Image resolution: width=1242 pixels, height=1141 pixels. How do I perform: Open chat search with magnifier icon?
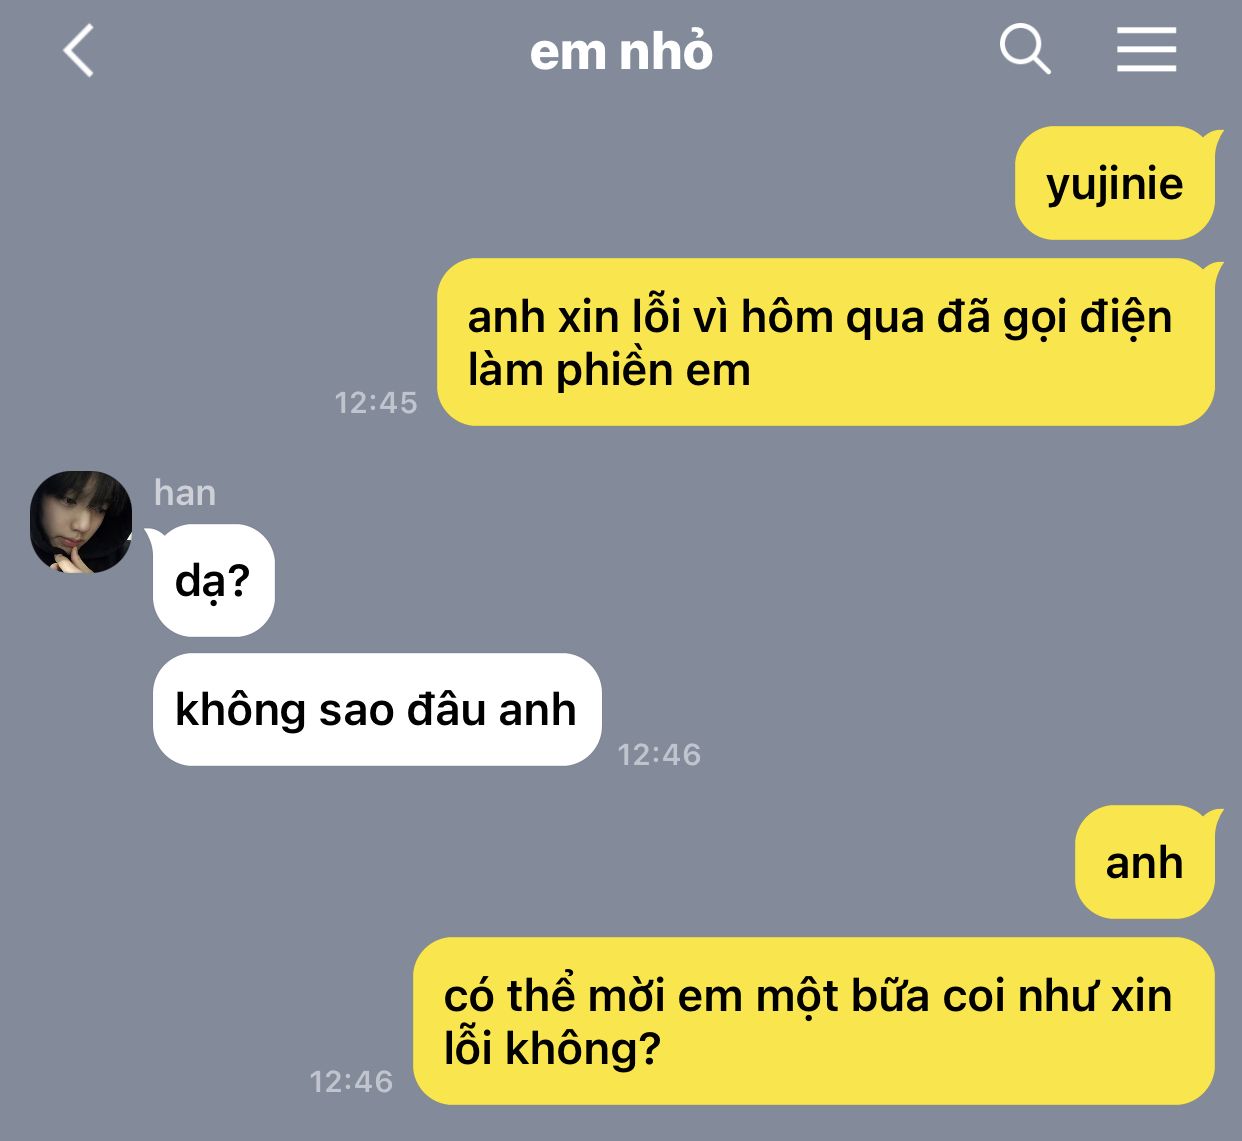[x=1025, y=49]
